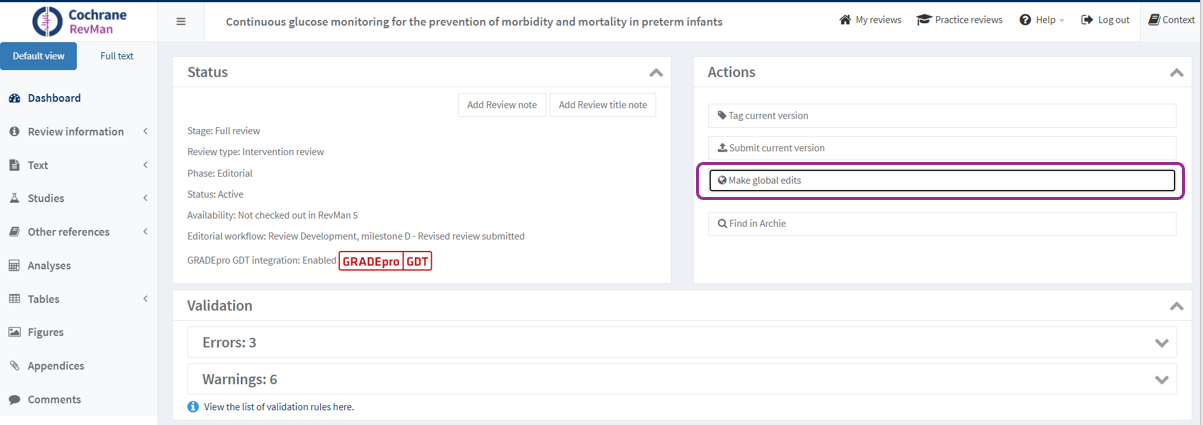This screenshot has height=425, width=1203.
Task: Expand Review information in sidebar
Action: tap(76, 132)
